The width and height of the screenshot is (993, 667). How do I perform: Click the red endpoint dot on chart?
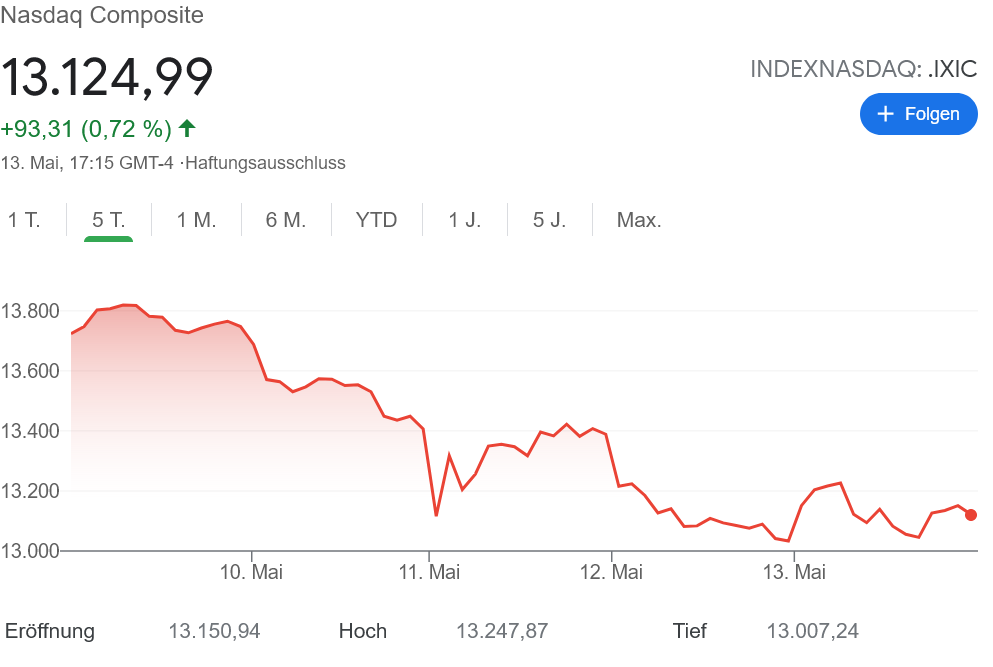970,515
